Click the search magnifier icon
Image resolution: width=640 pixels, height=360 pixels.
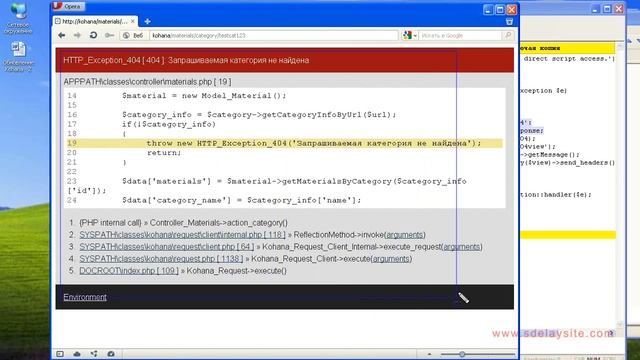click(x=508, y=36)
